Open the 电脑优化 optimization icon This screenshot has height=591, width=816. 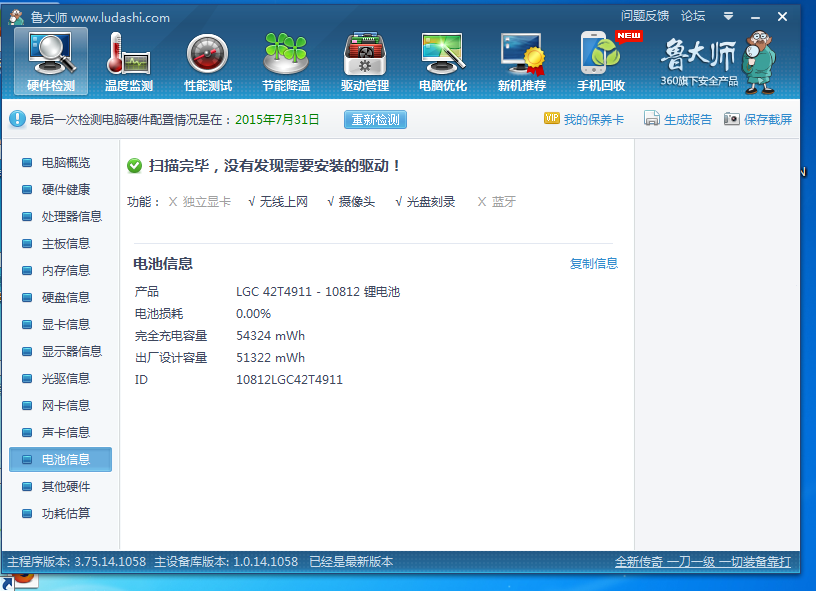(x=443, y=61)
